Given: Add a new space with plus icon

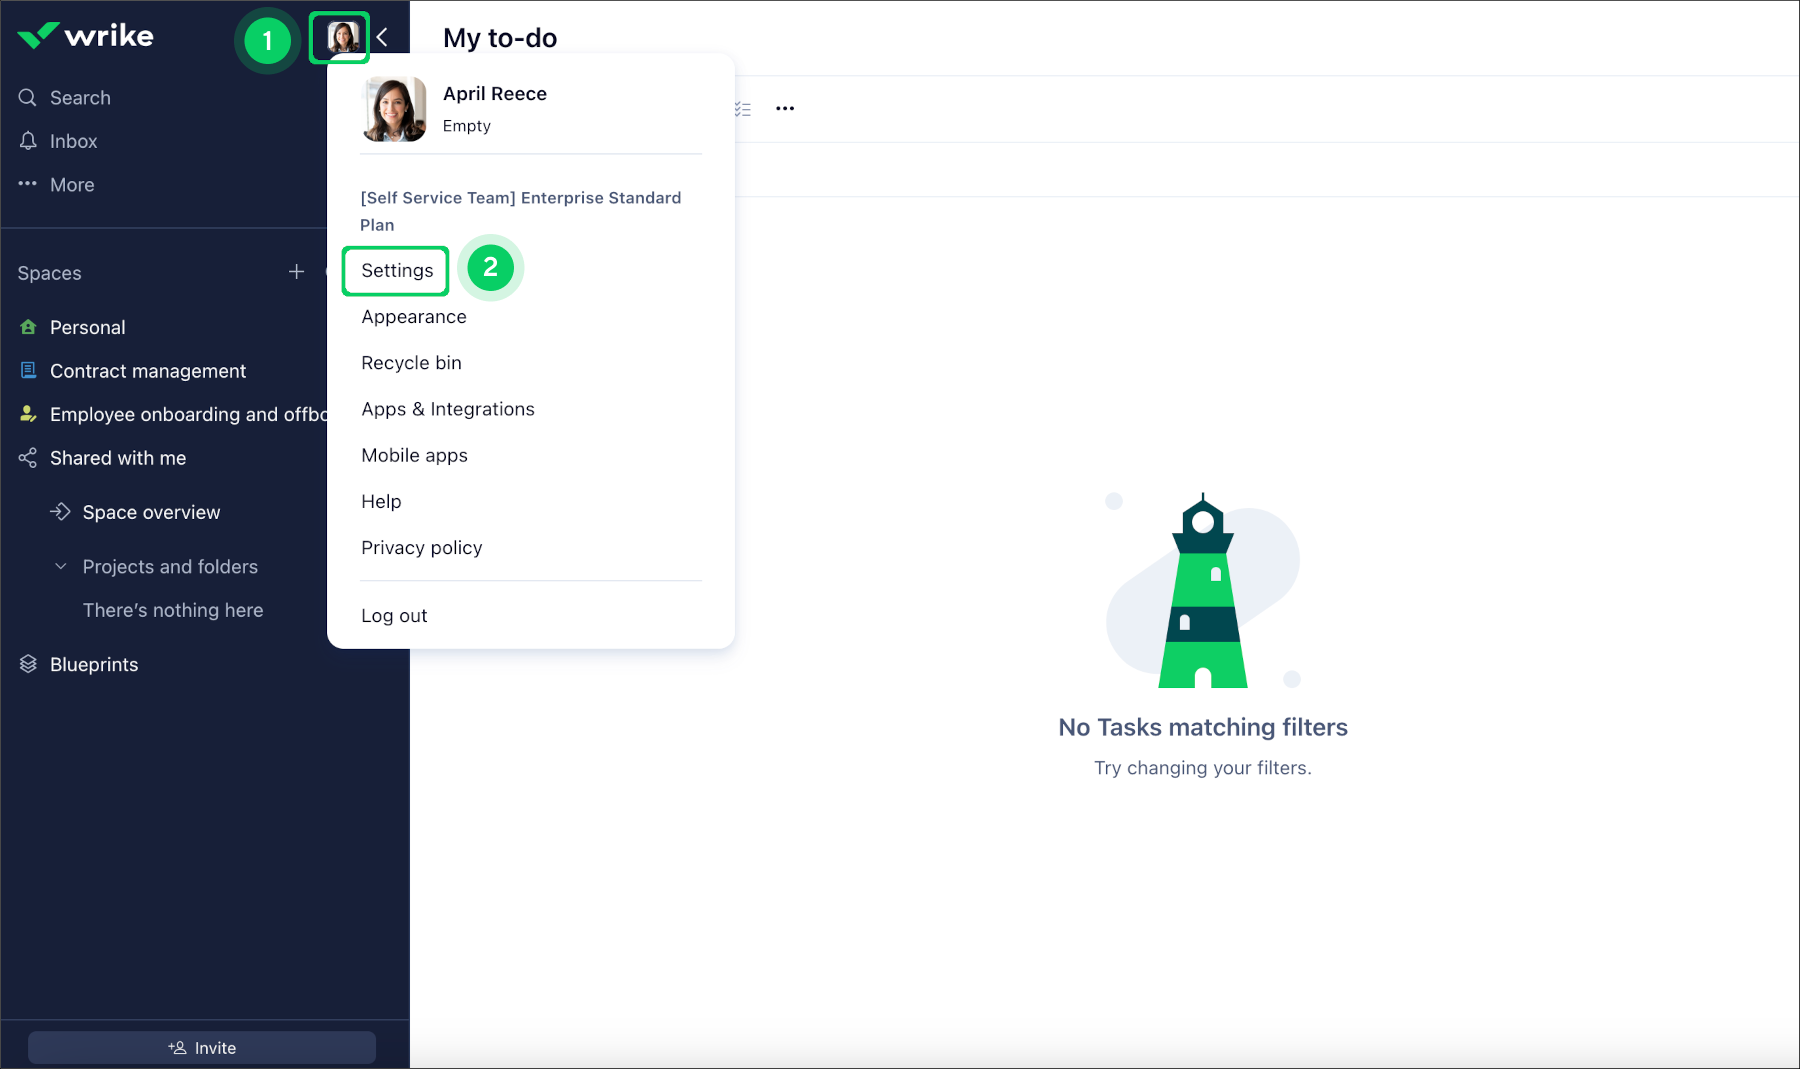Looking at the screenshot, I should [x=296, y=272].
